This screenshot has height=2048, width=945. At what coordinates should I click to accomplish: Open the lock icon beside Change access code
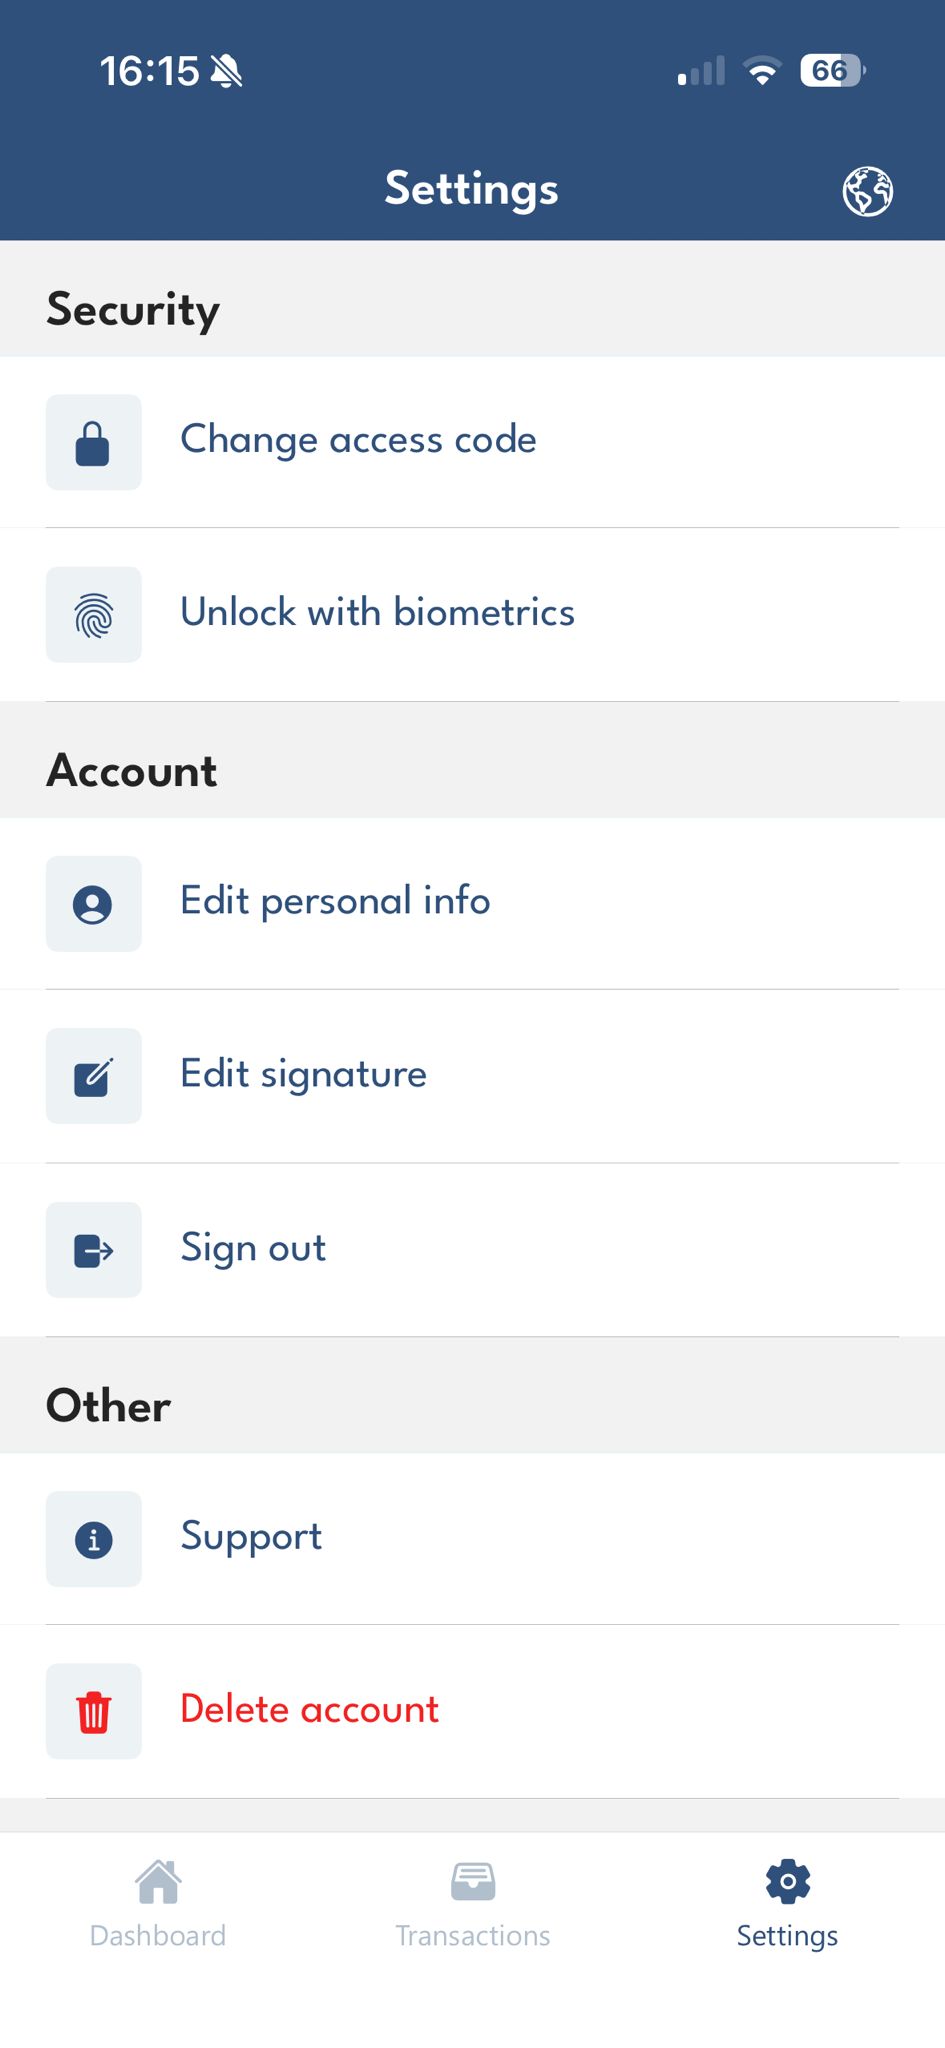93,441
